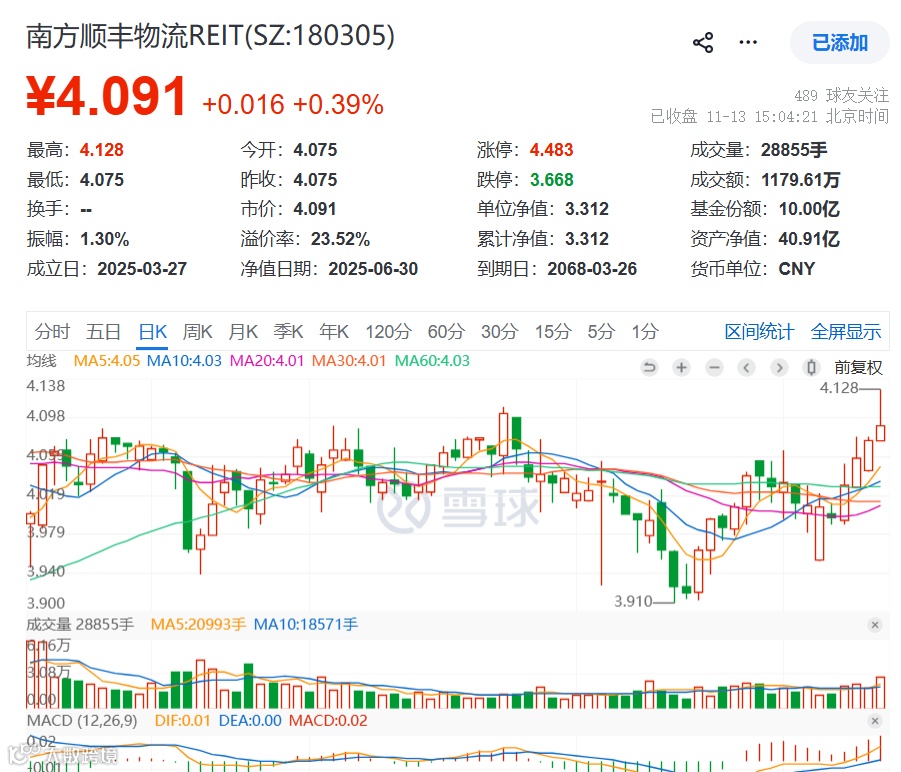Click the 跌停 value 3.668
The width and height of the screenshot is (901, 772).
[x=552, y=180]
